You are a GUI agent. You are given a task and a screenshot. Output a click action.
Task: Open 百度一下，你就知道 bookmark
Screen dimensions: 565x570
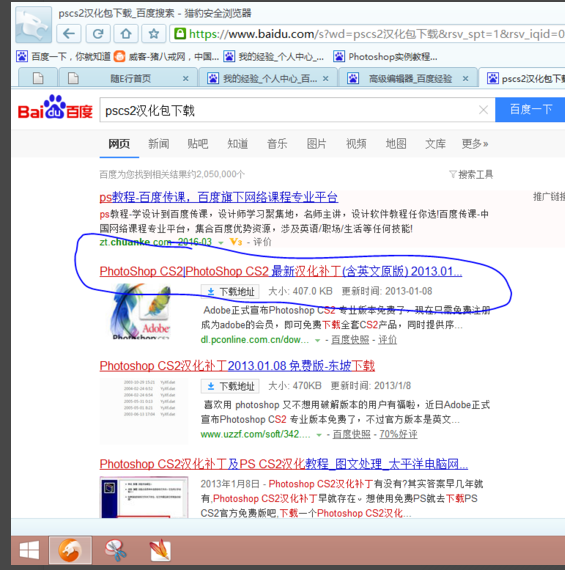pos(63,57)
